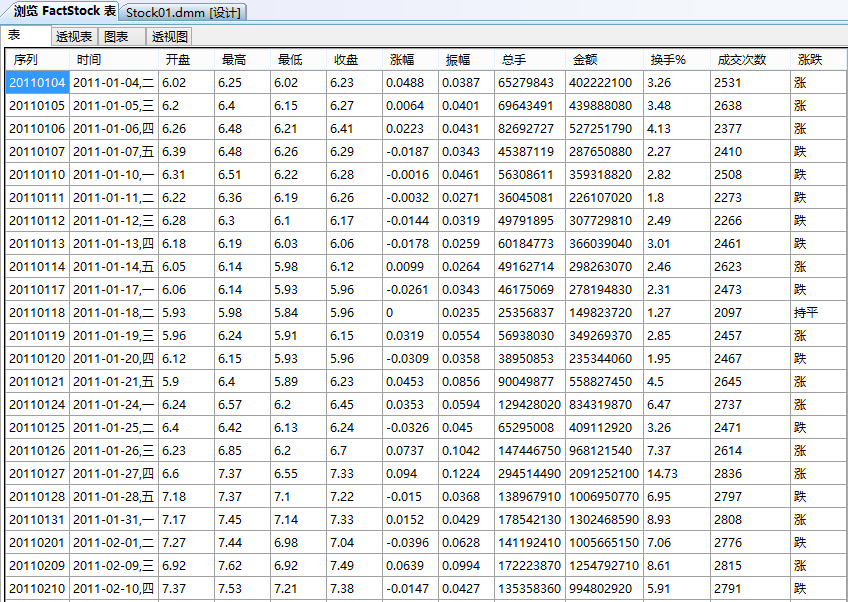Click 金额 value 1254792710
Viewport: 848px width, 602px height.
605,566
